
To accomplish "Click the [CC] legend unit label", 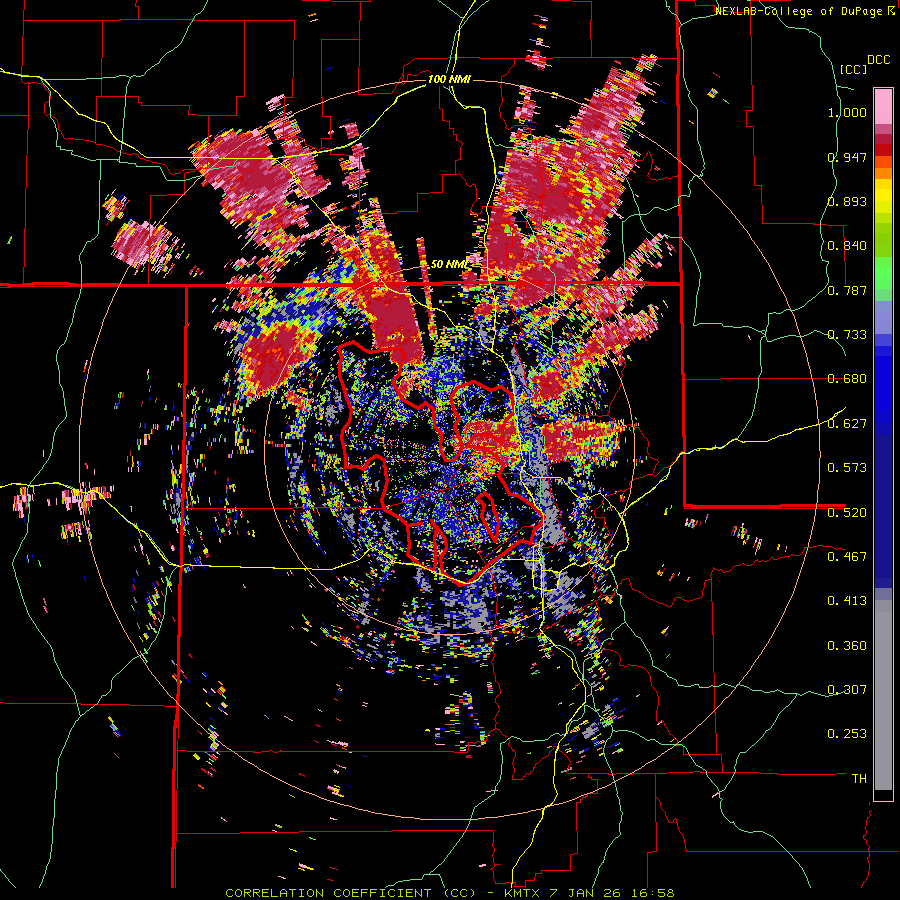I will [853, 69].
